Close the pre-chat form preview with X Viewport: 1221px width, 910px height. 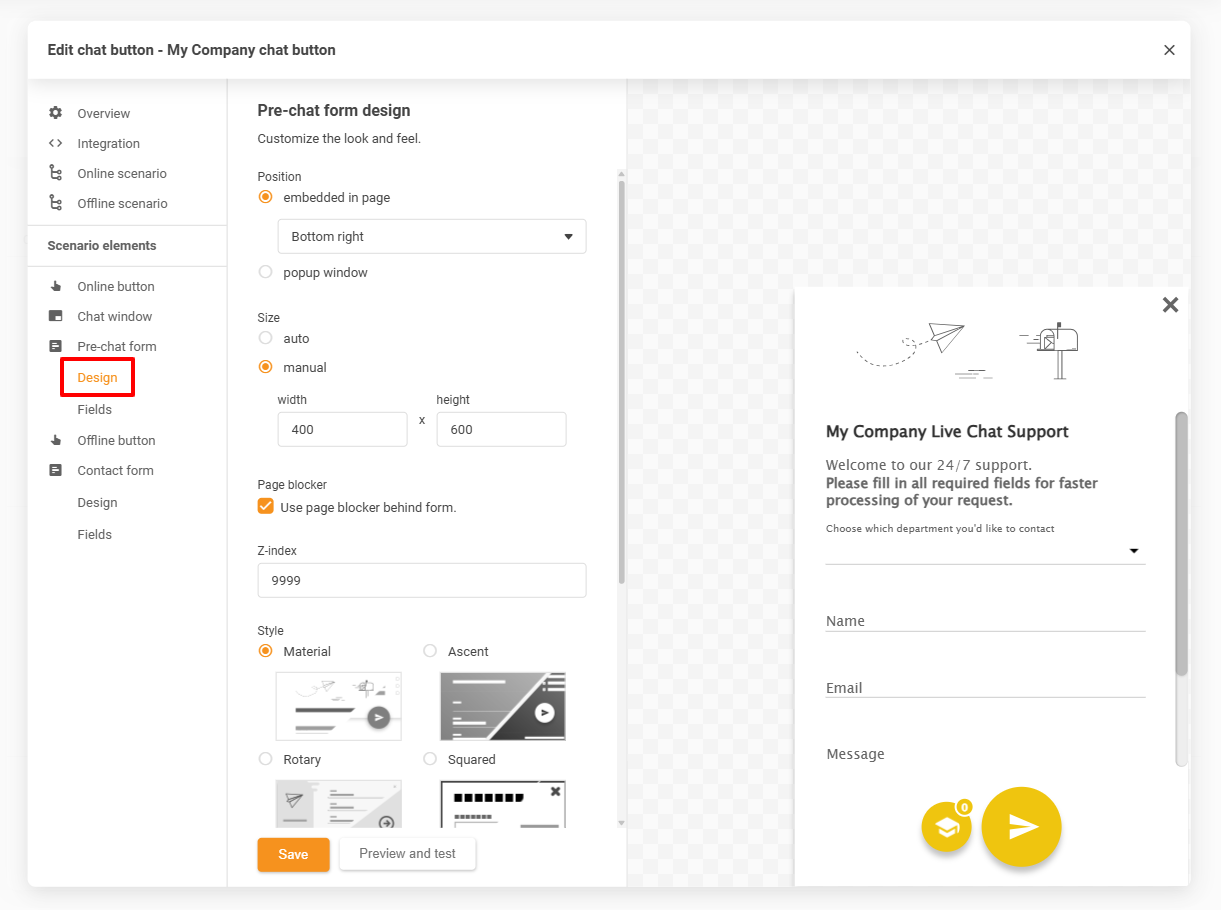(x=1170, y=305)
